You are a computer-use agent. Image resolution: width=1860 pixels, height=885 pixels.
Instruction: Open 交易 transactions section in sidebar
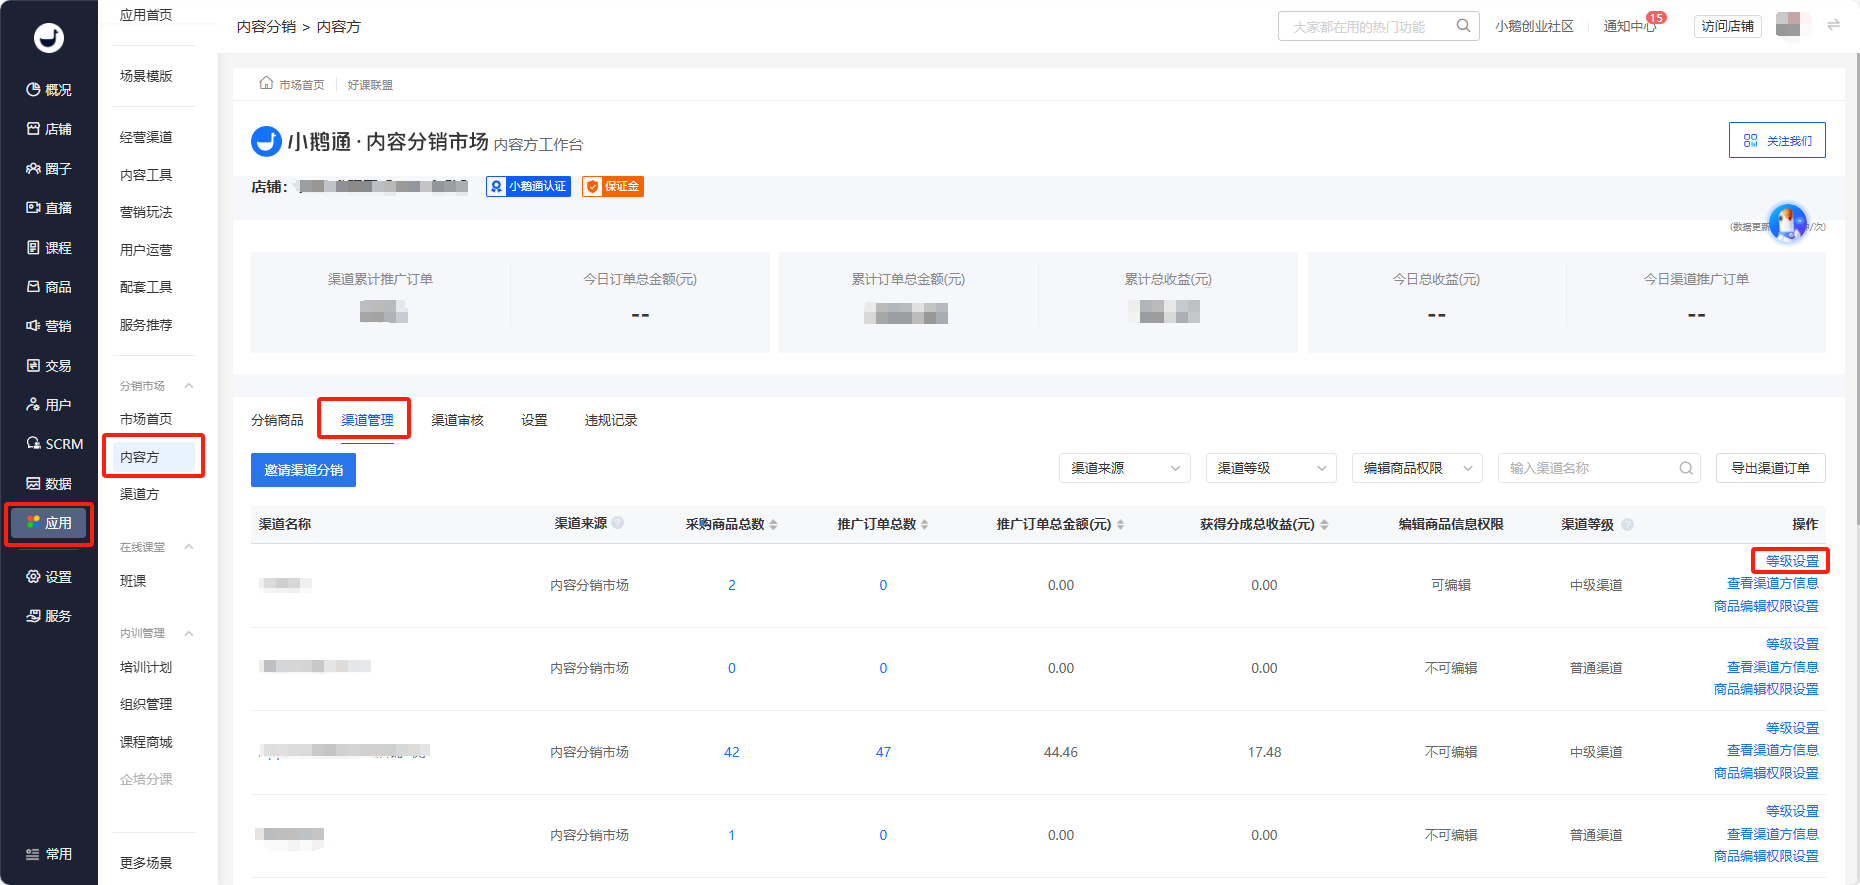coord(49,366)
